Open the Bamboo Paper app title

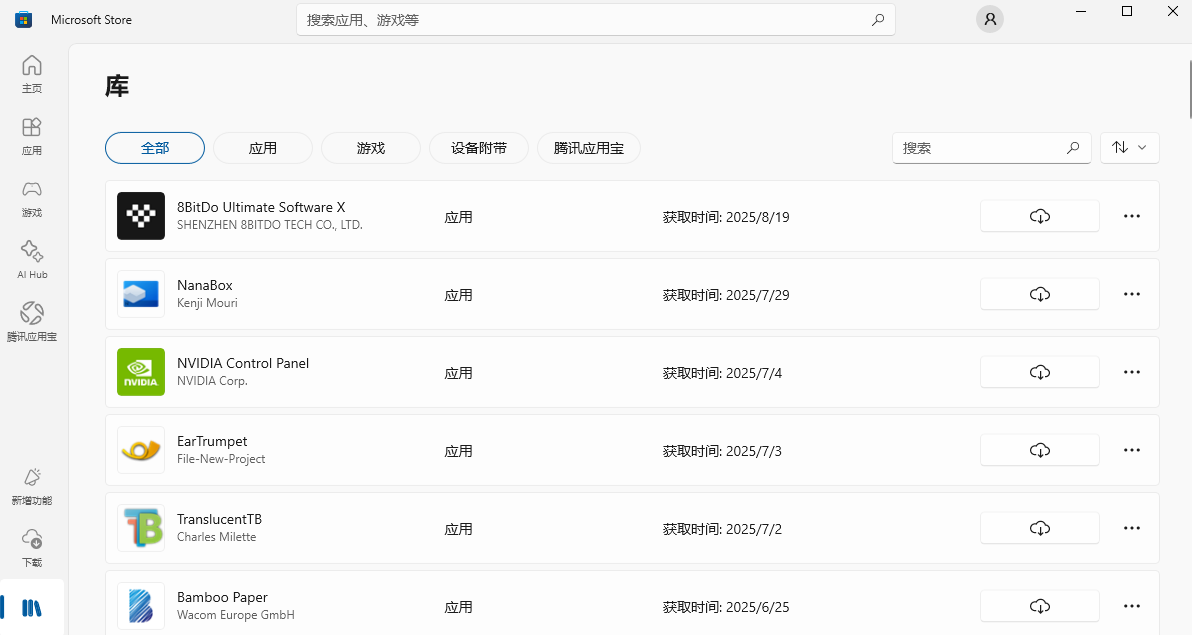tap(222, 597)
